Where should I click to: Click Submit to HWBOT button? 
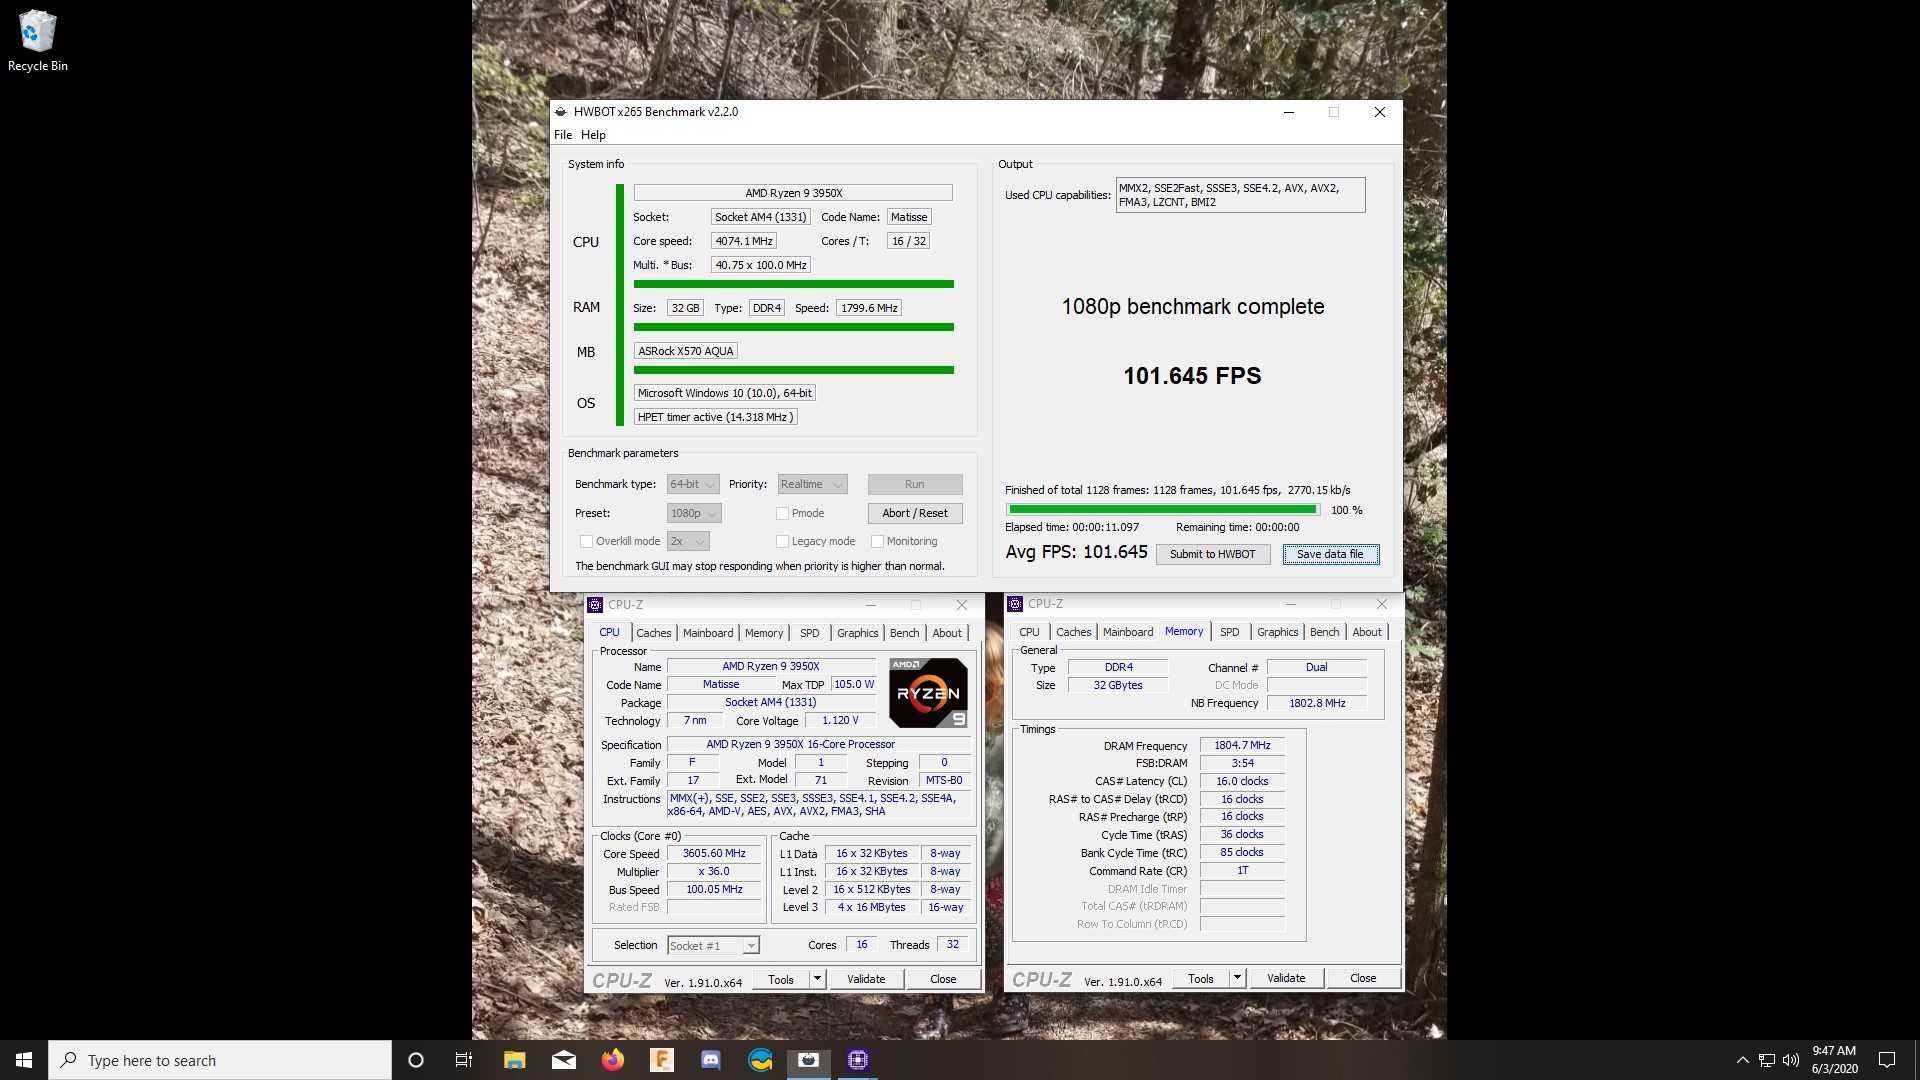(1213, 554)
